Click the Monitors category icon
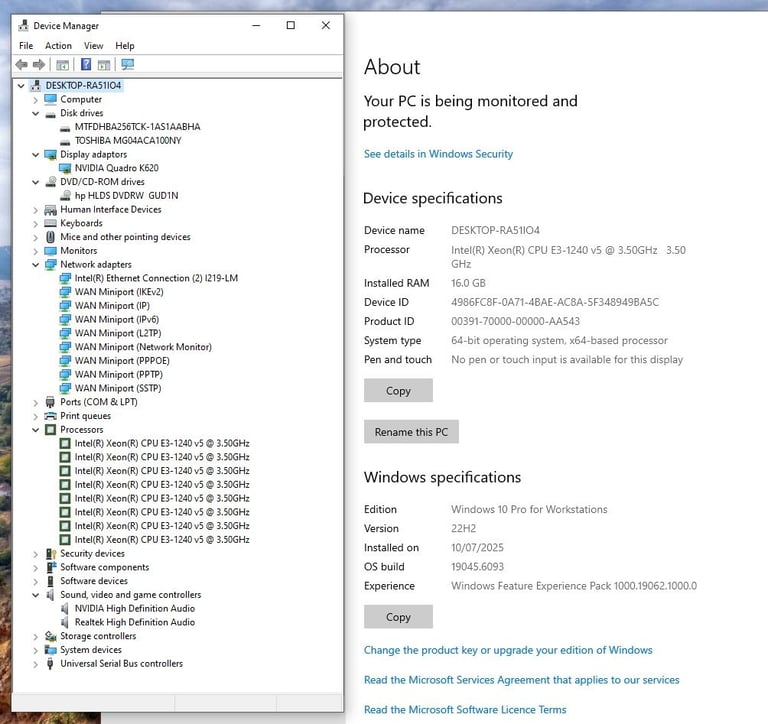This screenshot has width=768, height=724. (x=50, y=251)
